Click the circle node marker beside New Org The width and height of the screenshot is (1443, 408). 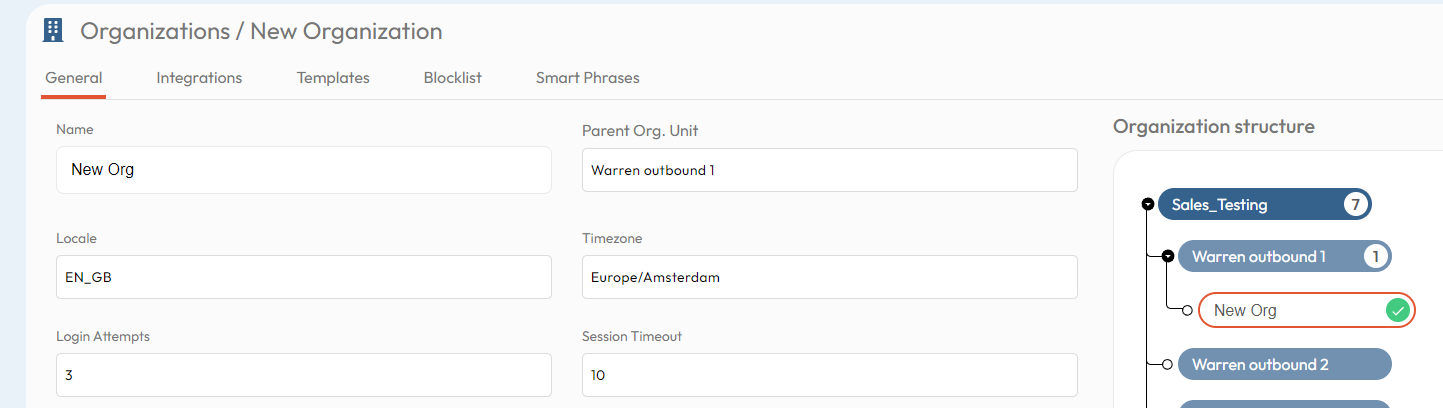coord(1187,311)
